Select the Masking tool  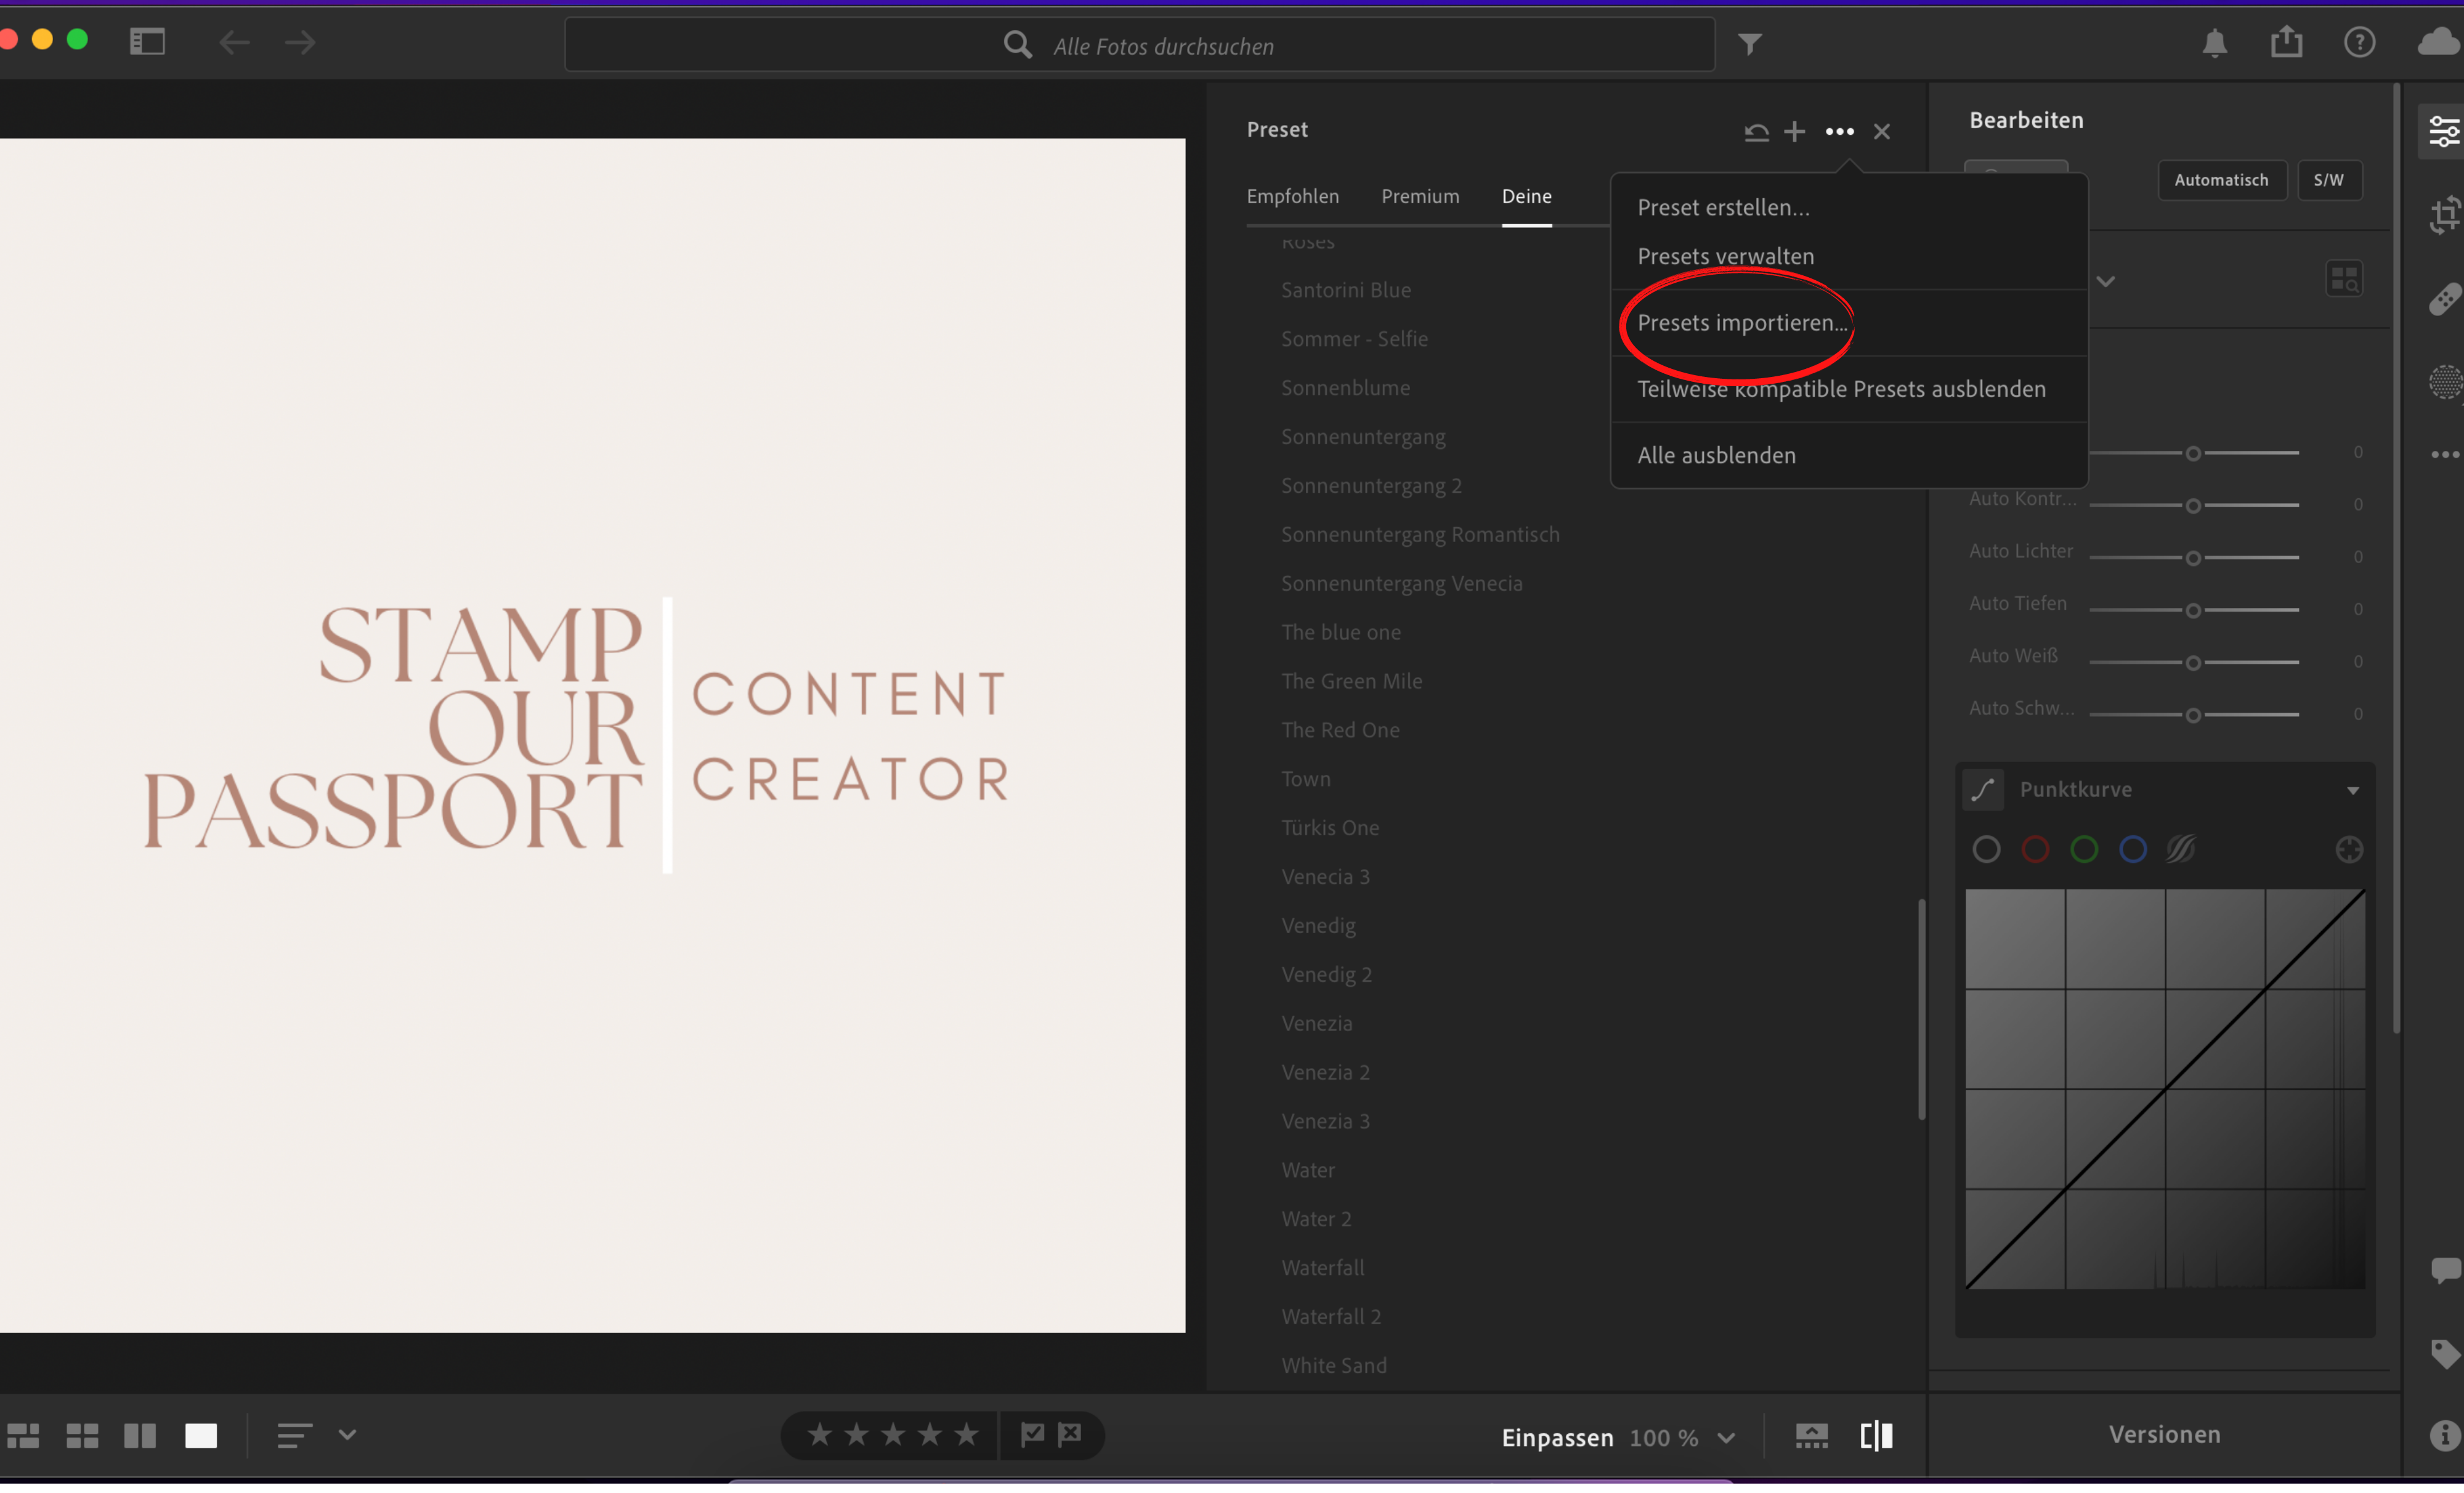pos(2446,382)
